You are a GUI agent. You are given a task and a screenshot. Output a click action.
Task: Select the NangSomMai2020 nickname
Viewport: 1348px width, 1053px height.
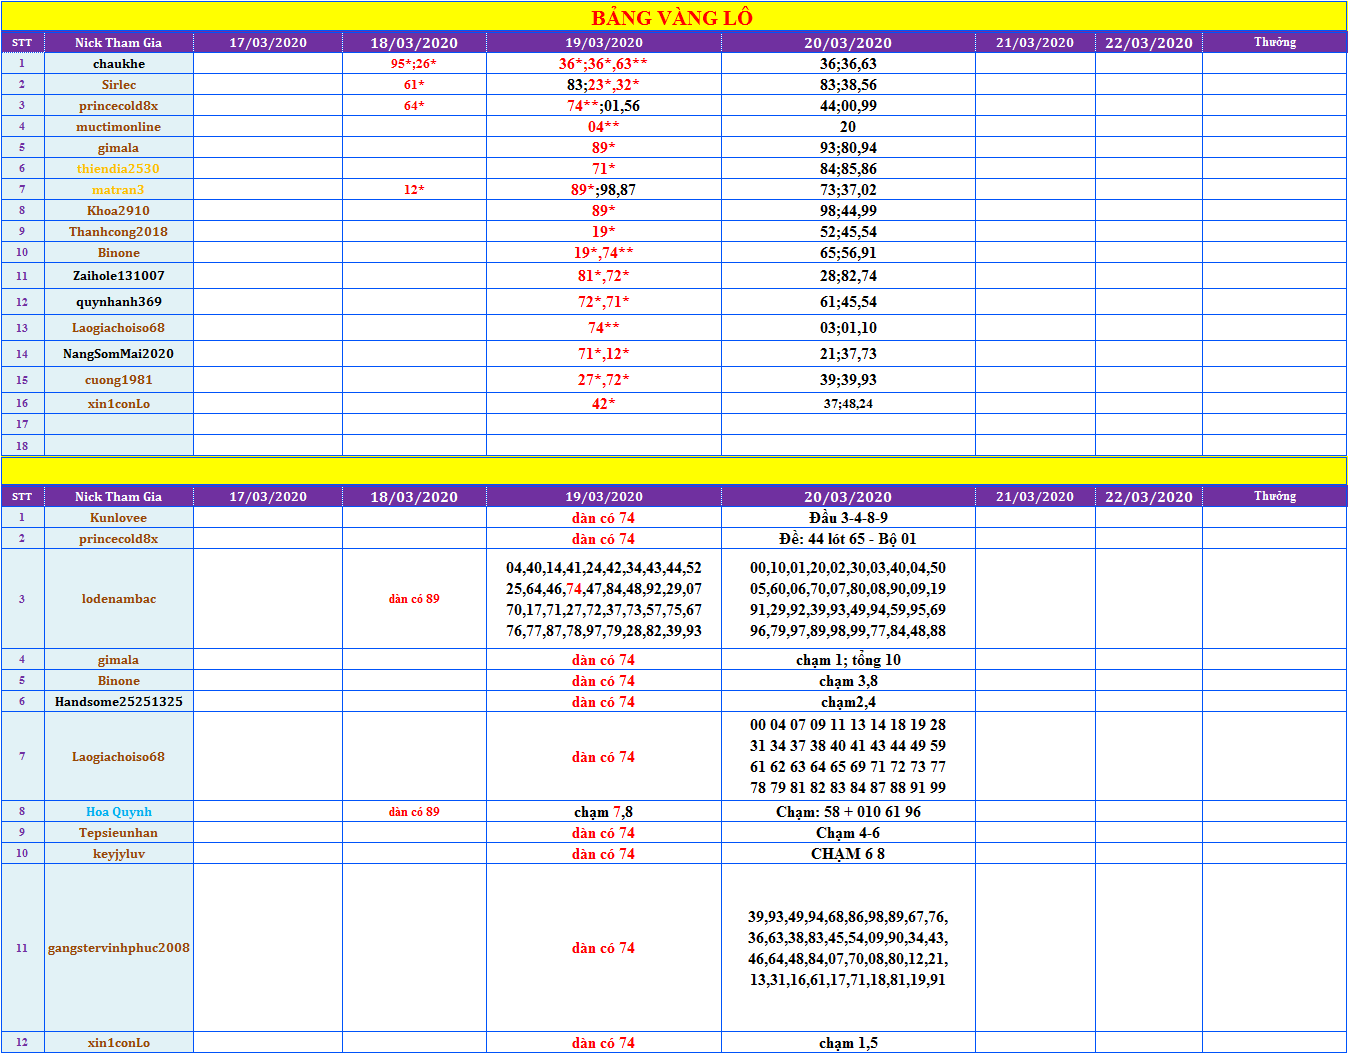(x=119, y=354)
